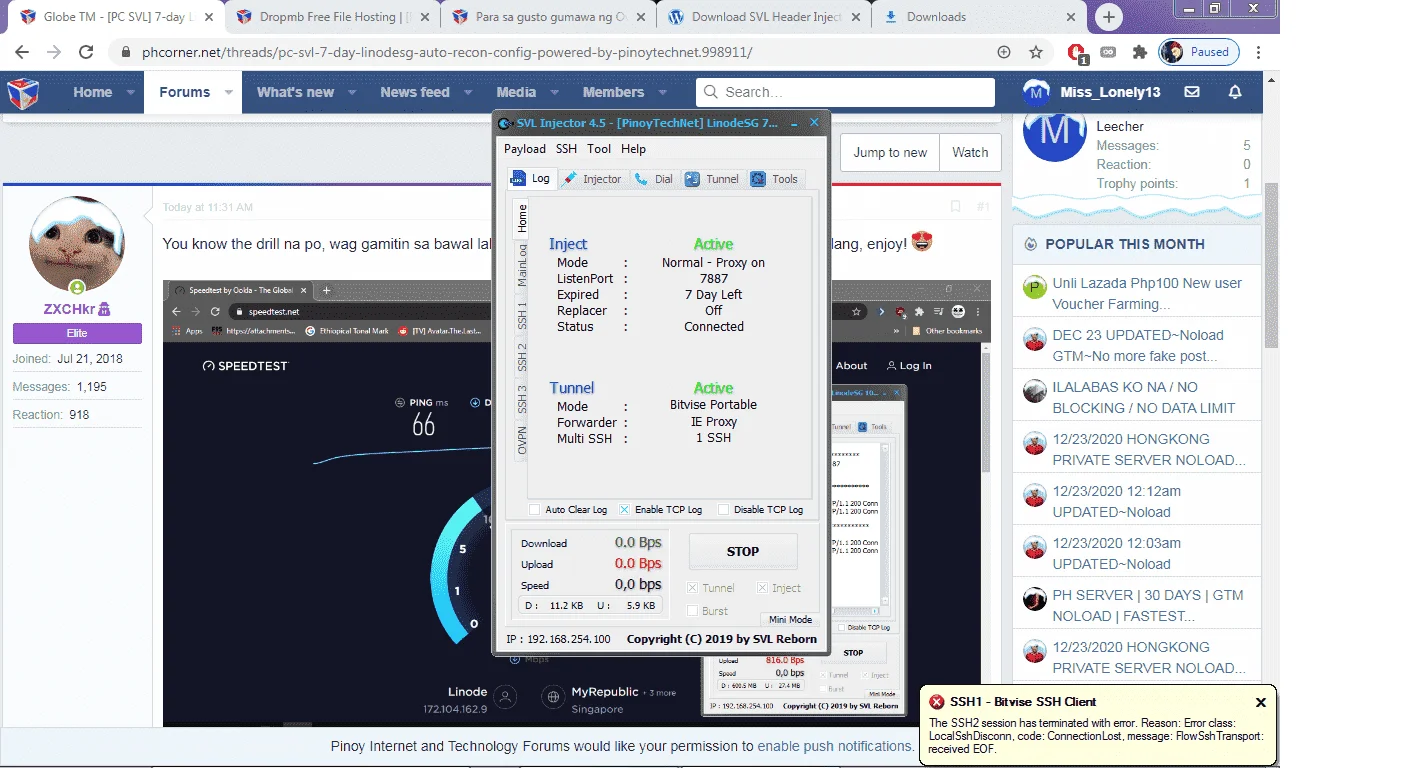This screenshot has height=768, width=1416.
Task: Select the SSH 2 vertical tab
Action: coord(522,357)
